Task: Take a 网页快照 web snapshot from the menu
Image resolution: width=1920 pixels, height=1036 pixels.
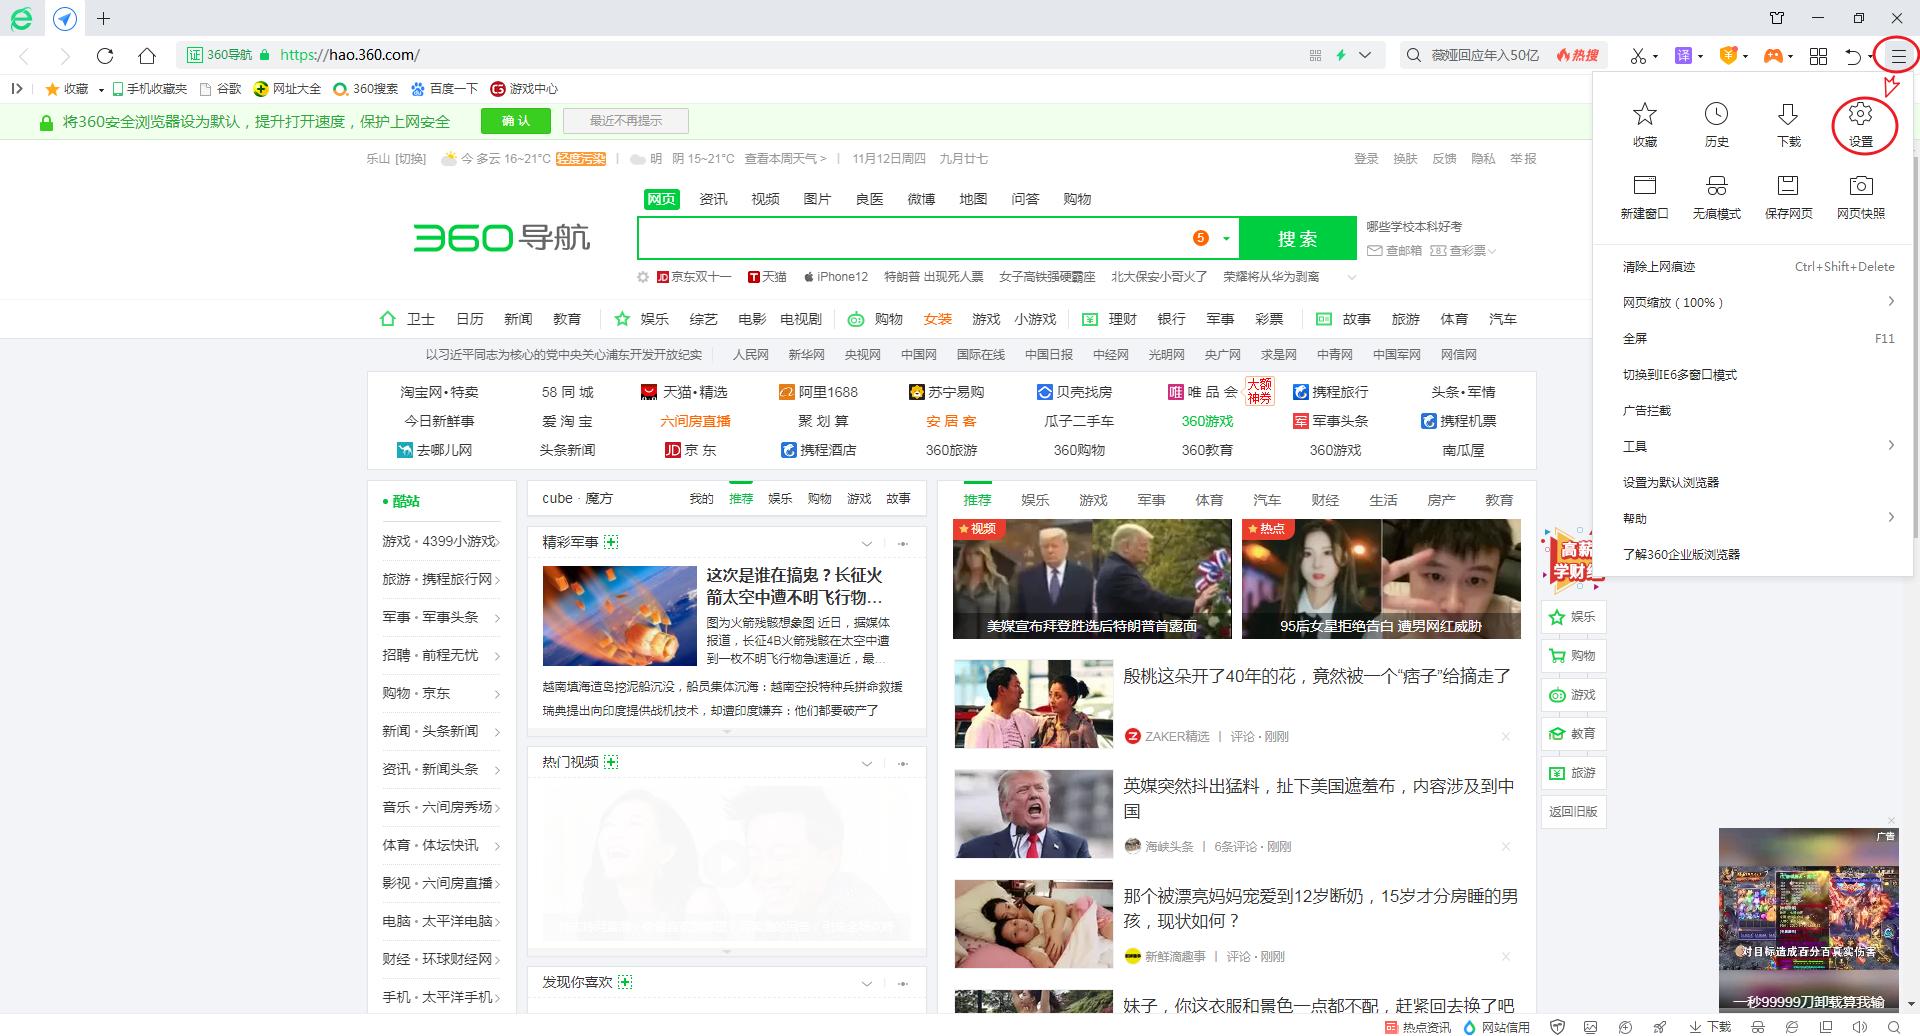Action: click(1859, 196)
